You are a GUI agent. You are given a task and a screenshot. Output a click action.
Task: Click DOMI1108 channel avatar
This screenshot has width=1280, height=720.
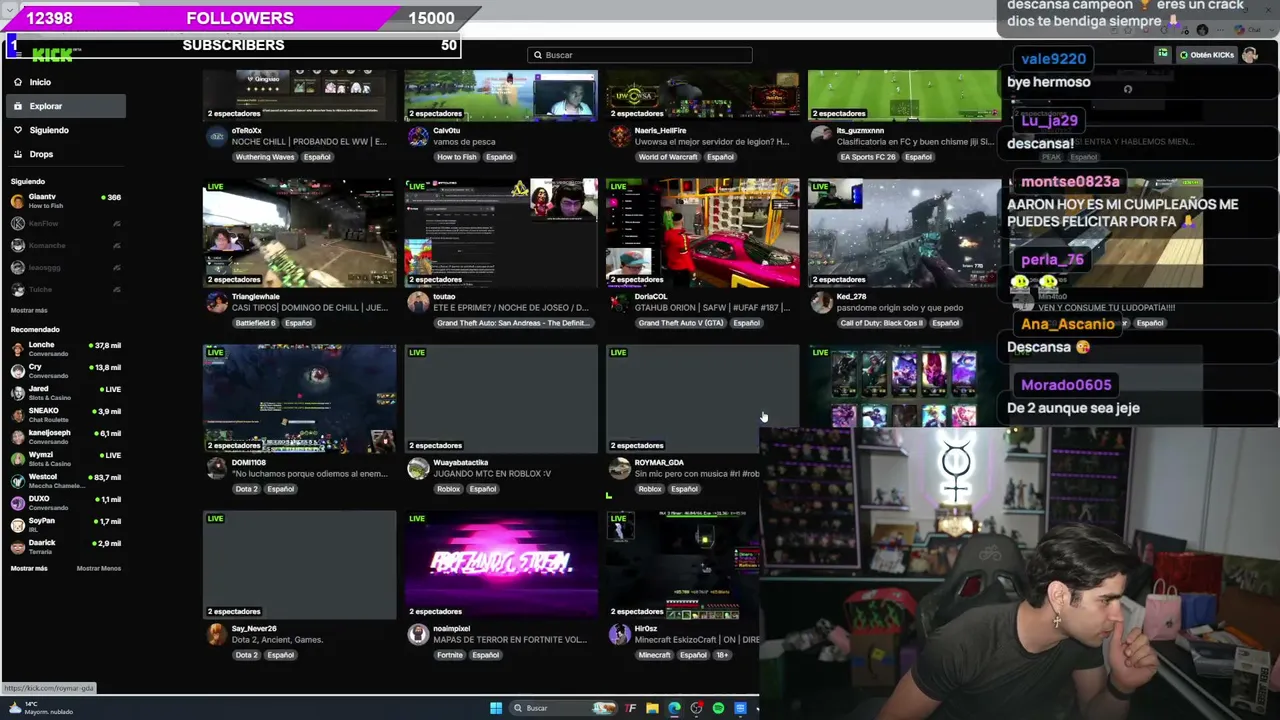tap(216, 468)
